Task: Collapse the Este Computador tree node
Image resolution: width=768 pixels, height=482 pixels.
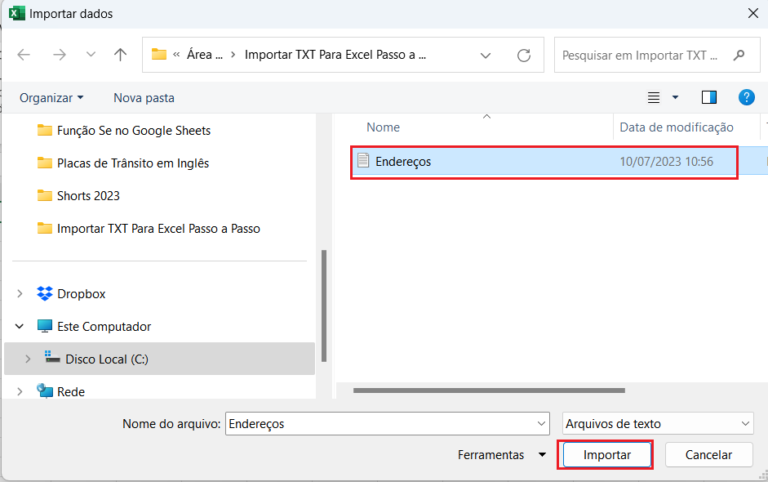Action: coord(21,326)
